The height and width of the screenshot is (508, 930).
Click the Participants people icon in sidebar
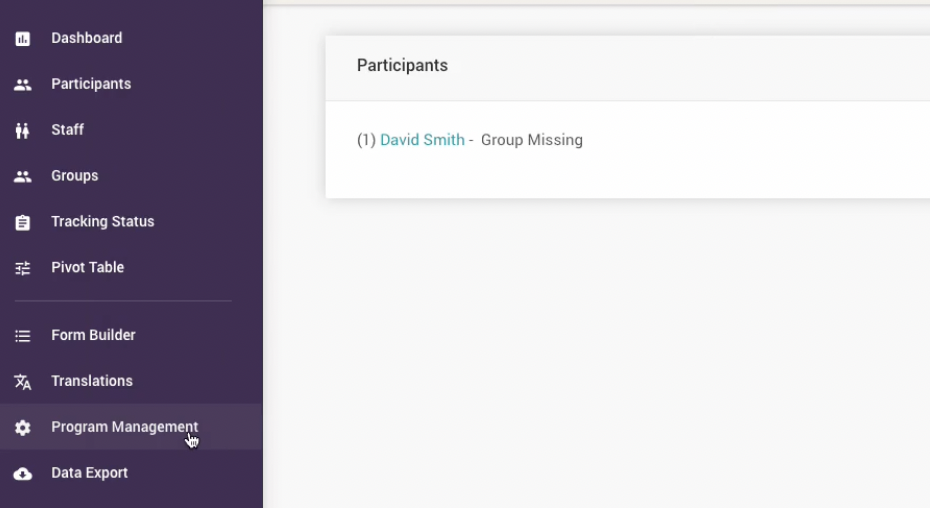(x=22, y=85)
